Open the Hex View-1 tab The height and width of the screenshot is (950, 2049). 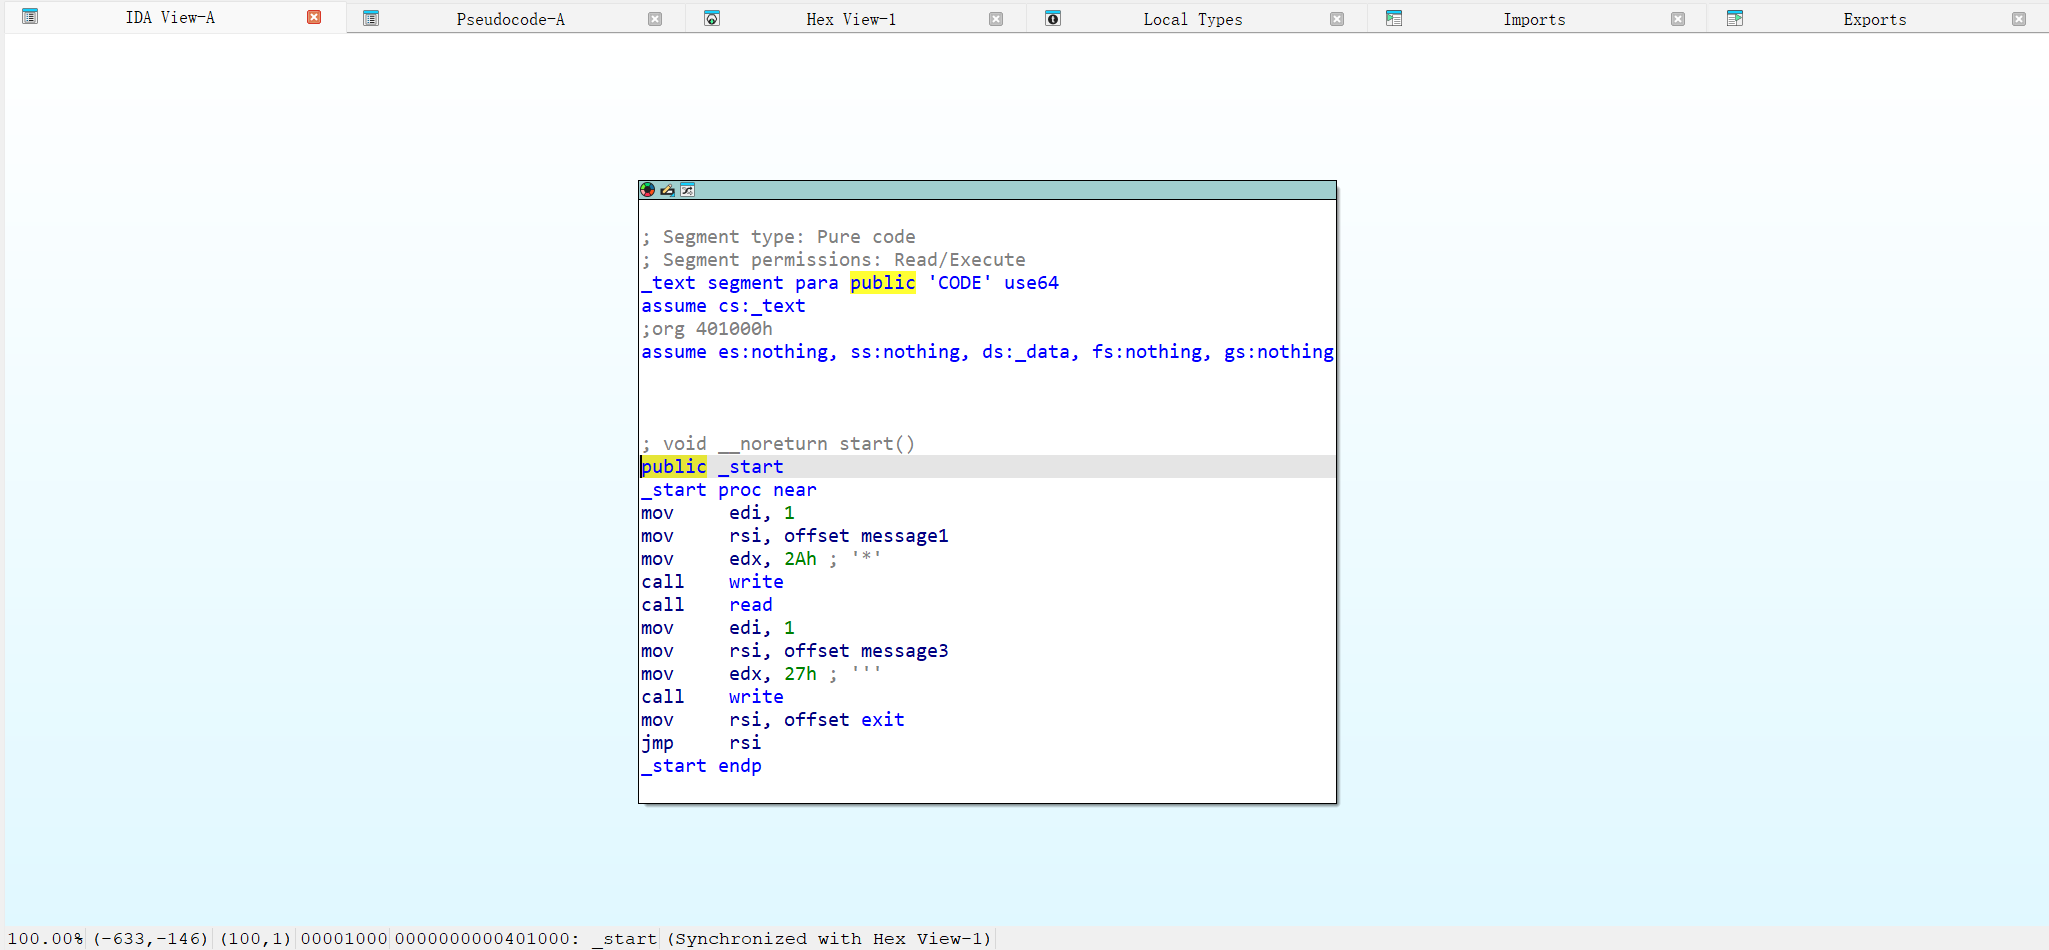click(851, 19)
